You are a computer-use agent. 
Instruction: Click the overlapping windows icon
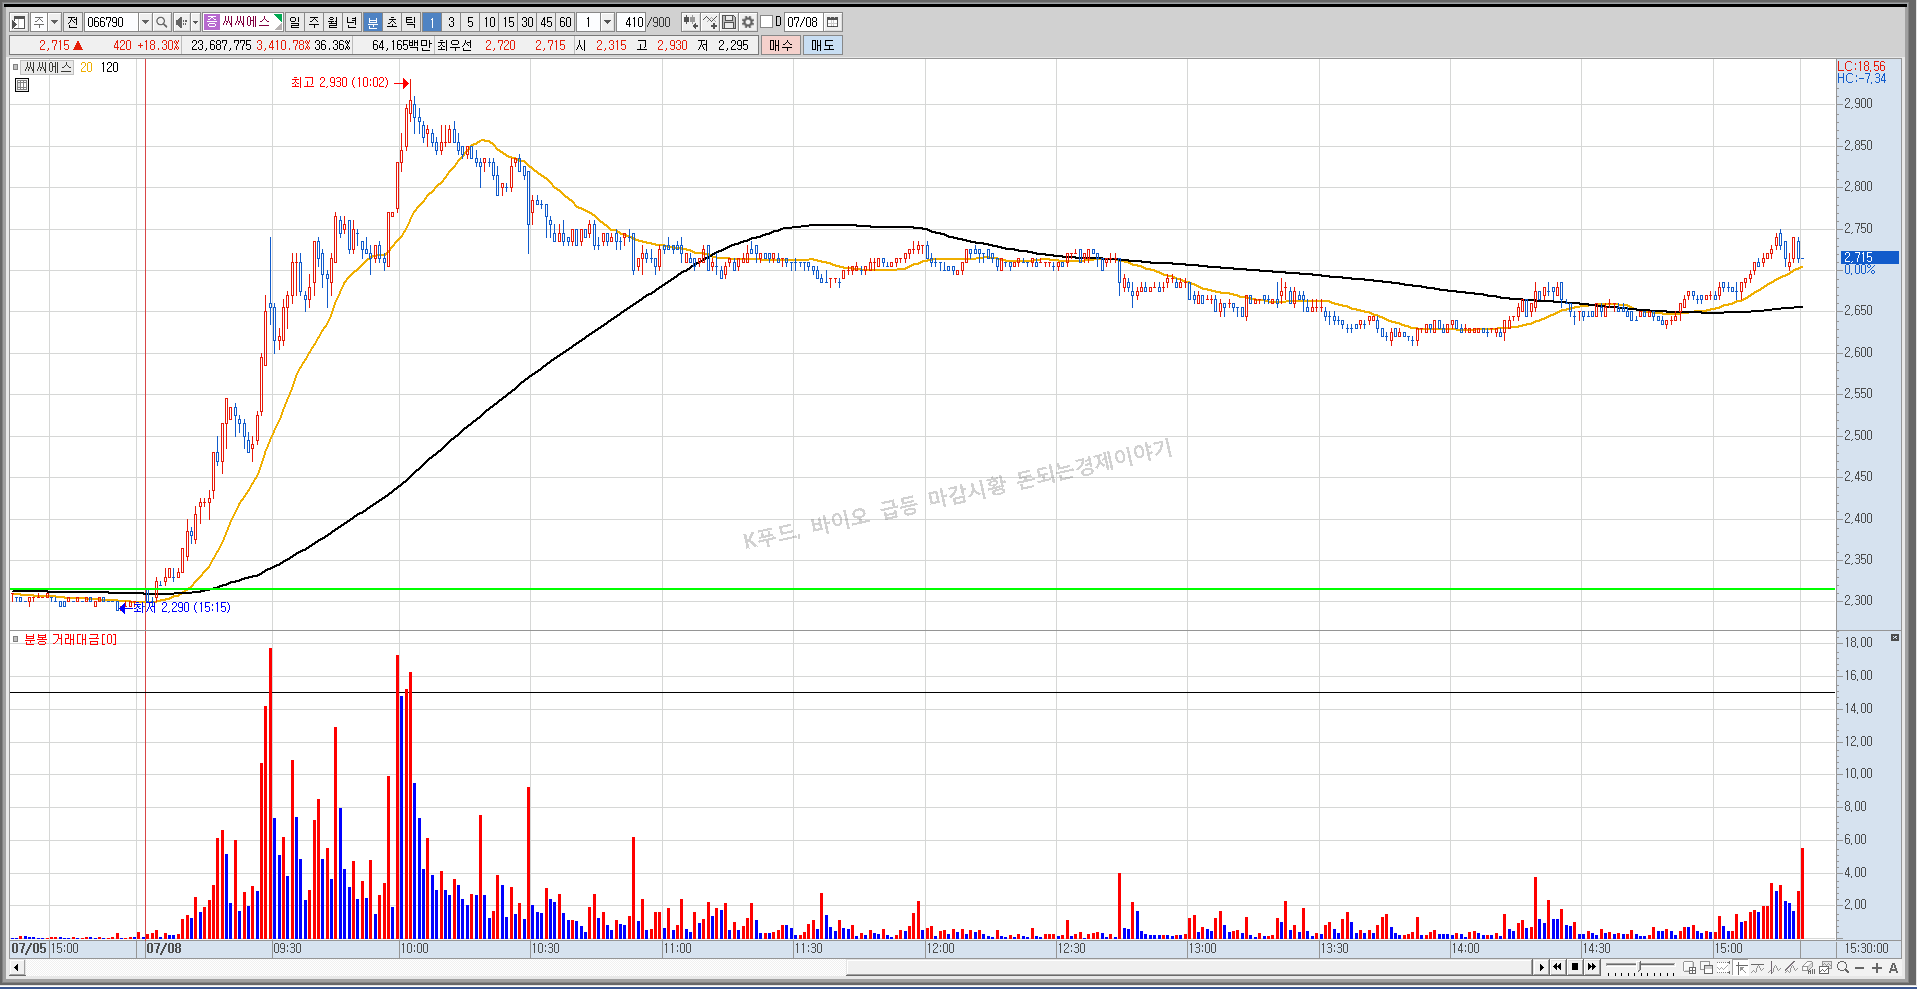tap(1706, 967)
